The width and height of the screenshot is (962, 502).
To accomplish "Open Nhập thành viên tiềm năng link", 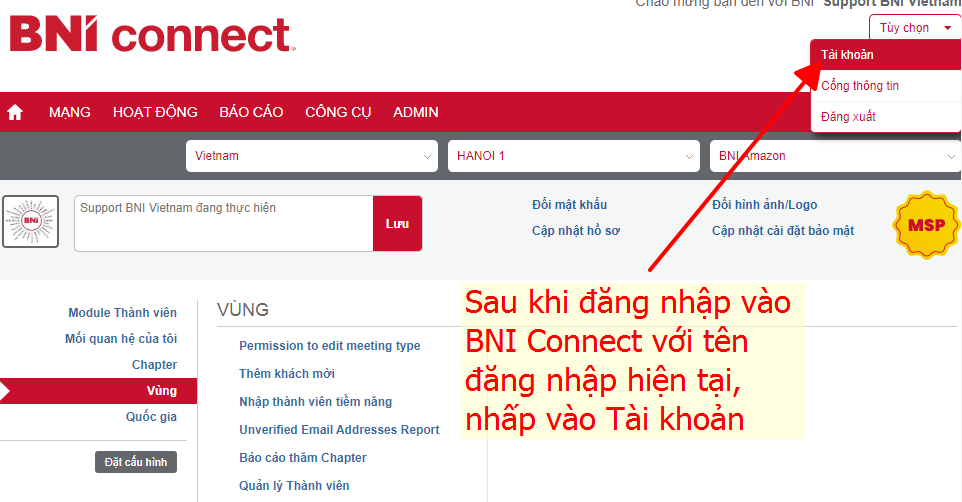I will point(315,402).
